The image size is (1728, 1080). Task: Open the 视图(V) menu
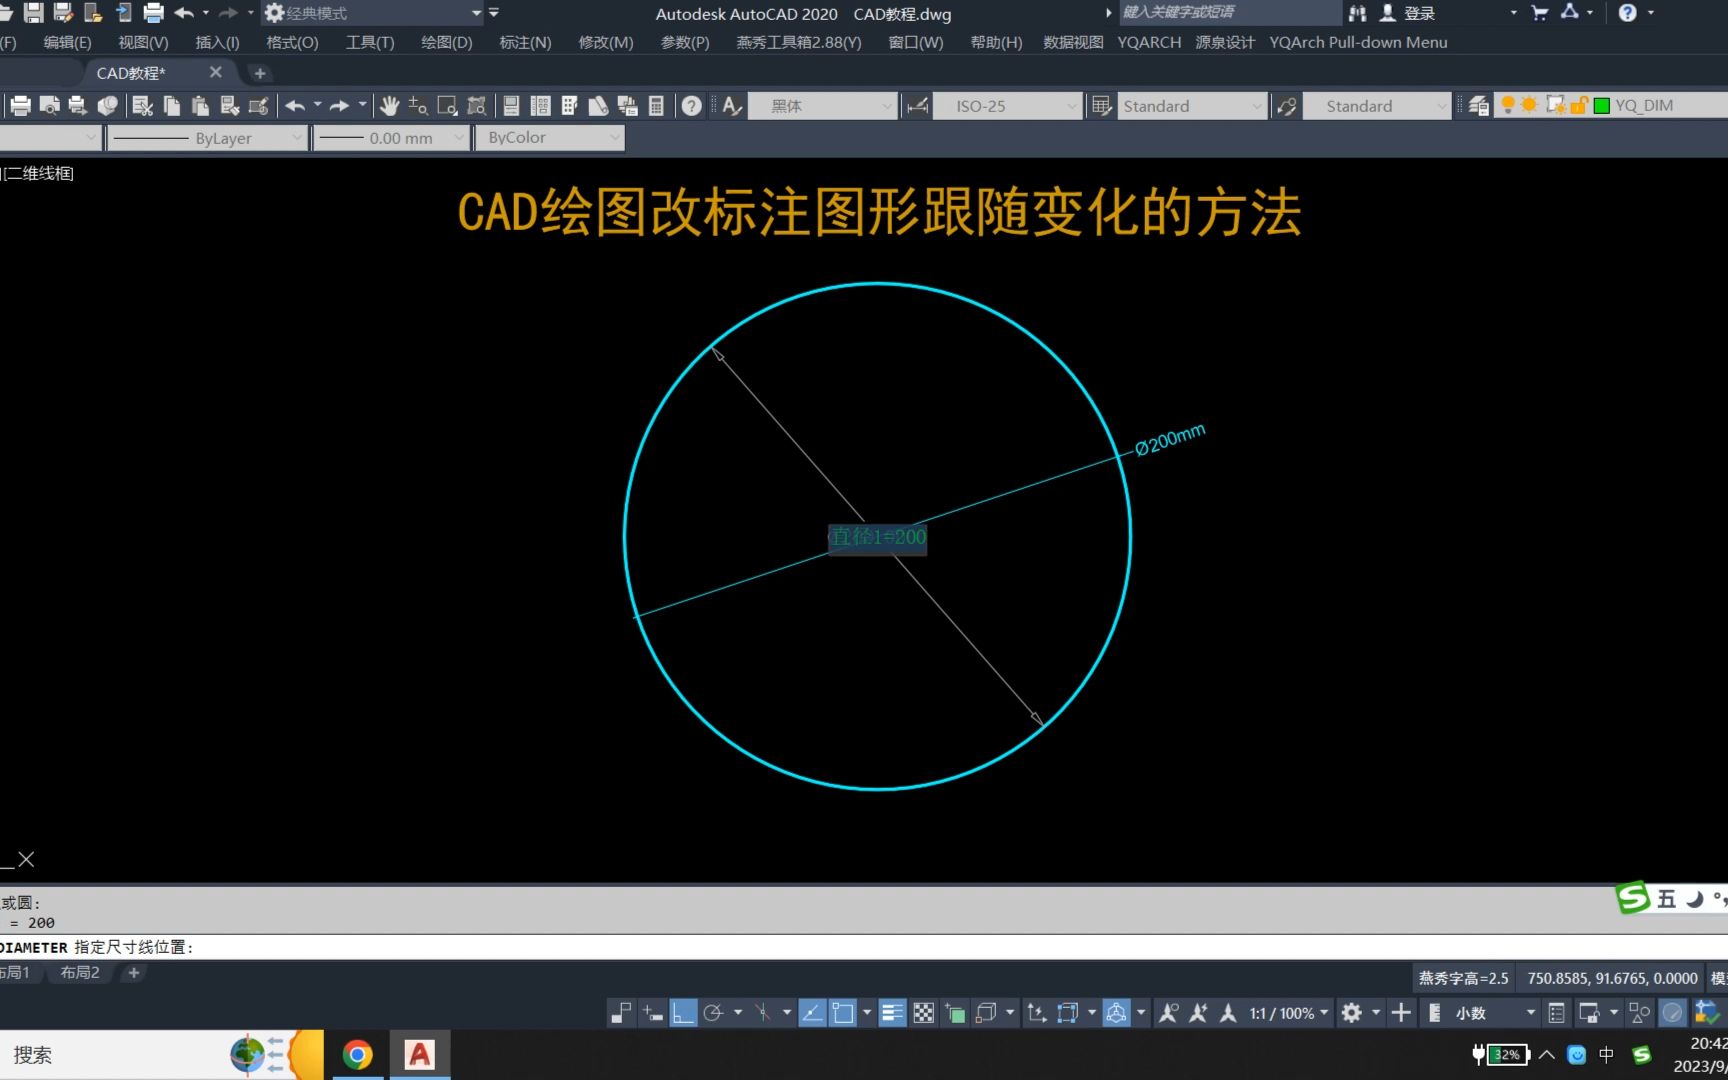pos(143,42)
